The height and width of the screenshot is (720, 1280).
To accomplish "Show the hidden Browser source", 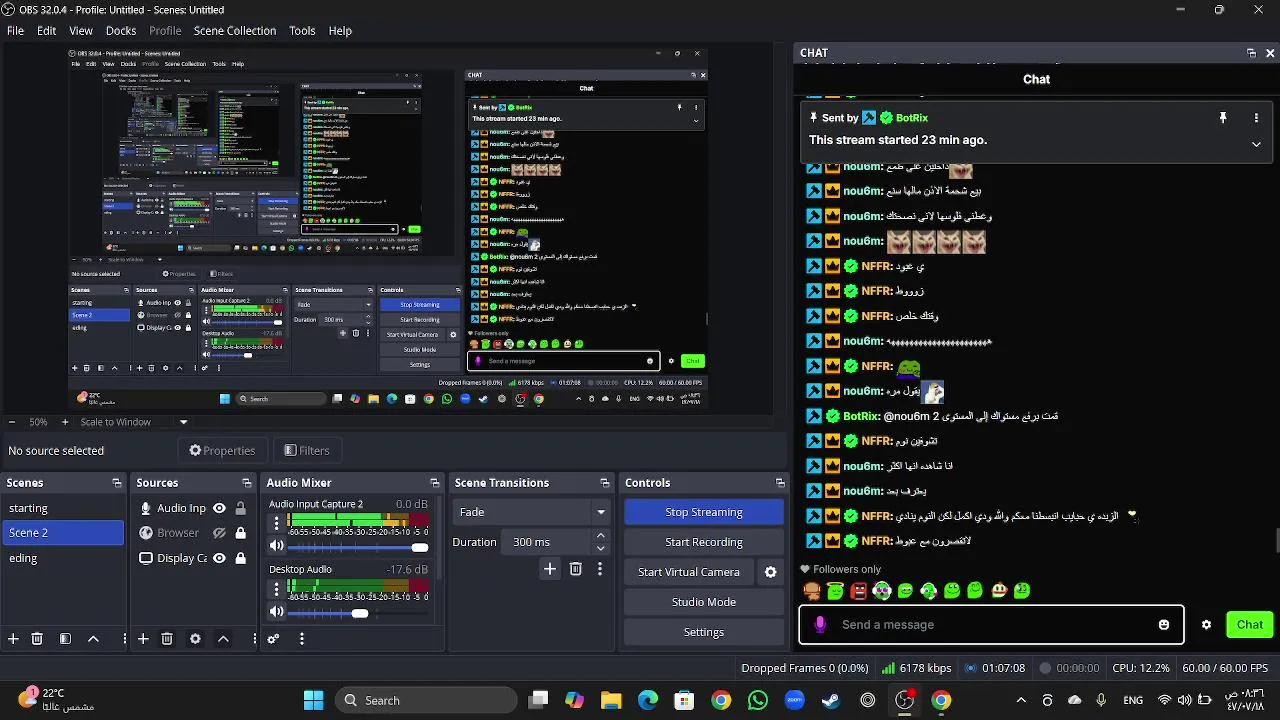I will 219,533.
